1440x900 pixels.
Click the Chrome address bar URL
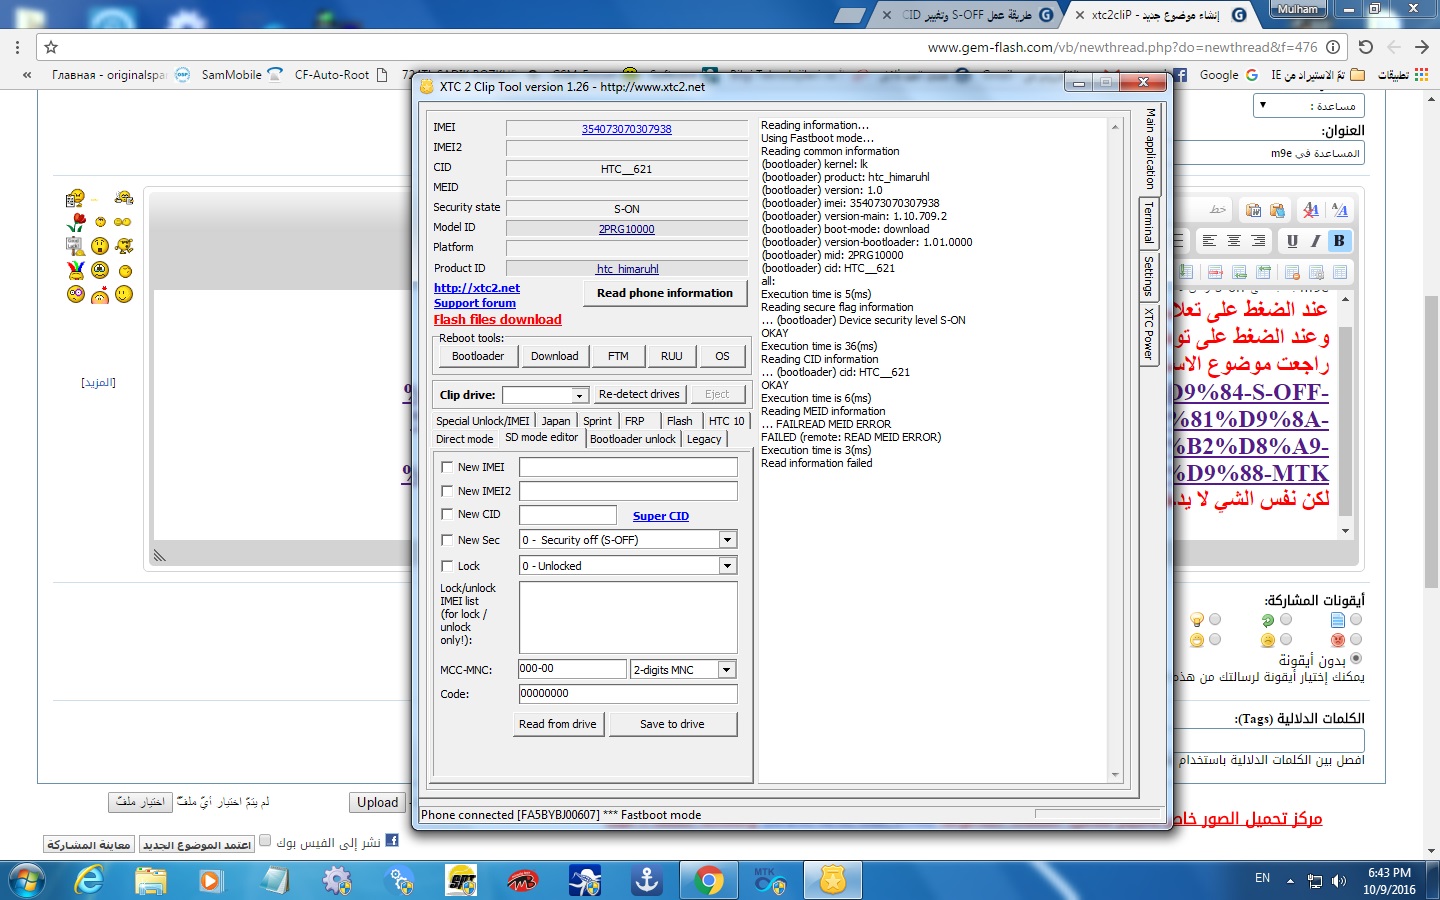tap(1122, 47)
